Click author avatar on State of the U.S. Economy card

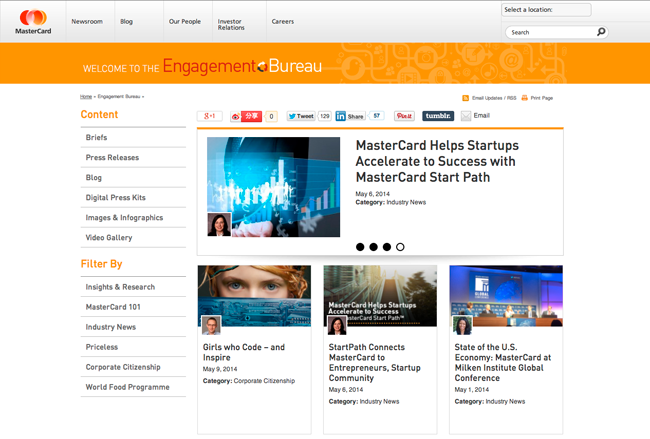pos(462,325)
